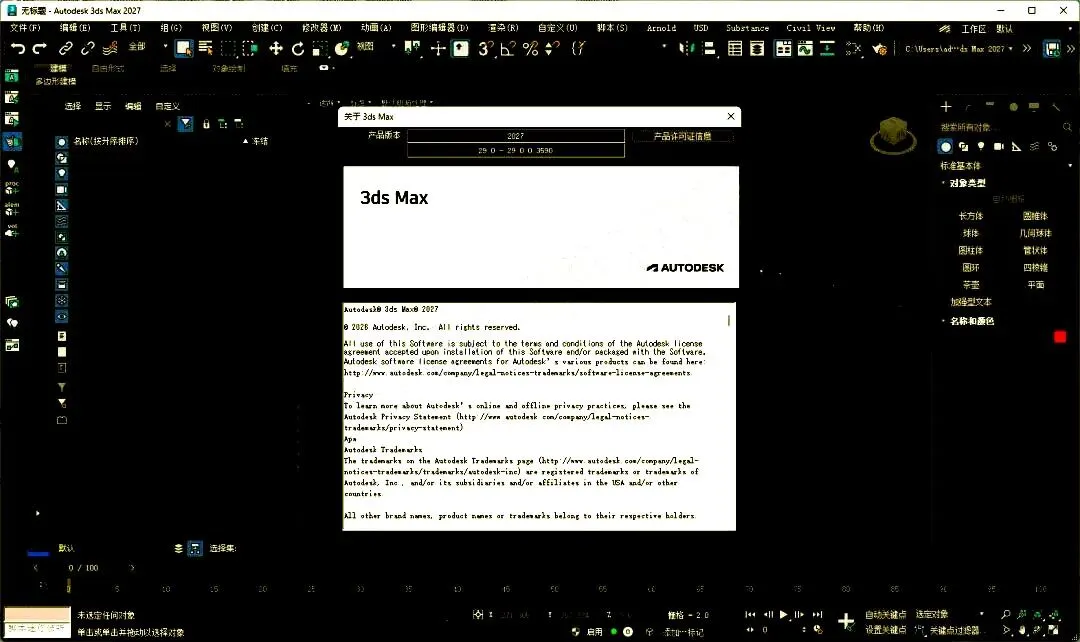Toggle 自动关键点 auto key mode
Image resolution: width=1080 pixels, height=642 pixels.
[885, 614]
